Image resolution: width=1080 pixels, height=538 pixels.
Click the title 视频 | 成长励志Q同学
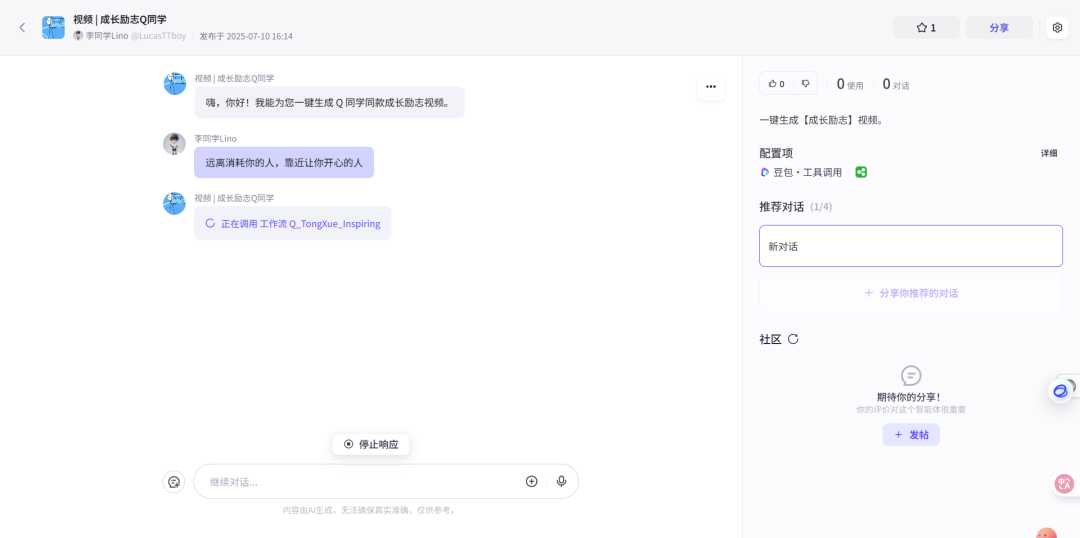tap(120, 19)
